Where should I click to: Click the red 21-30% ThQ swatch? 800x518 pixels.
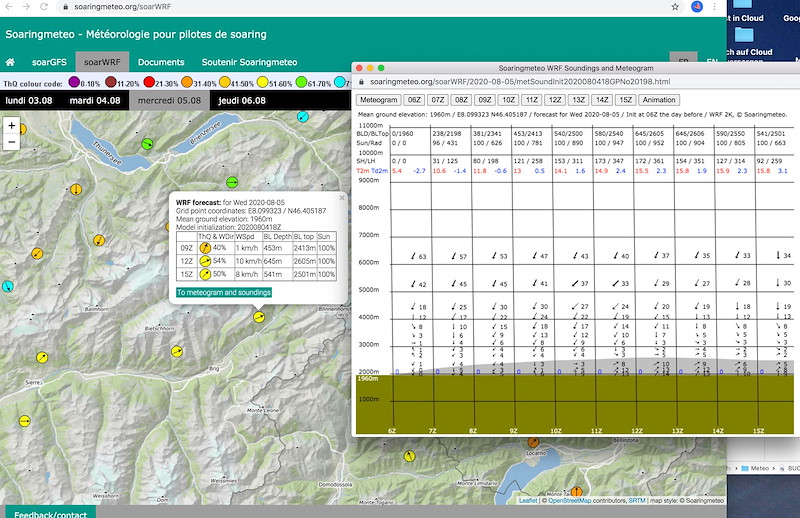(149, 82)
